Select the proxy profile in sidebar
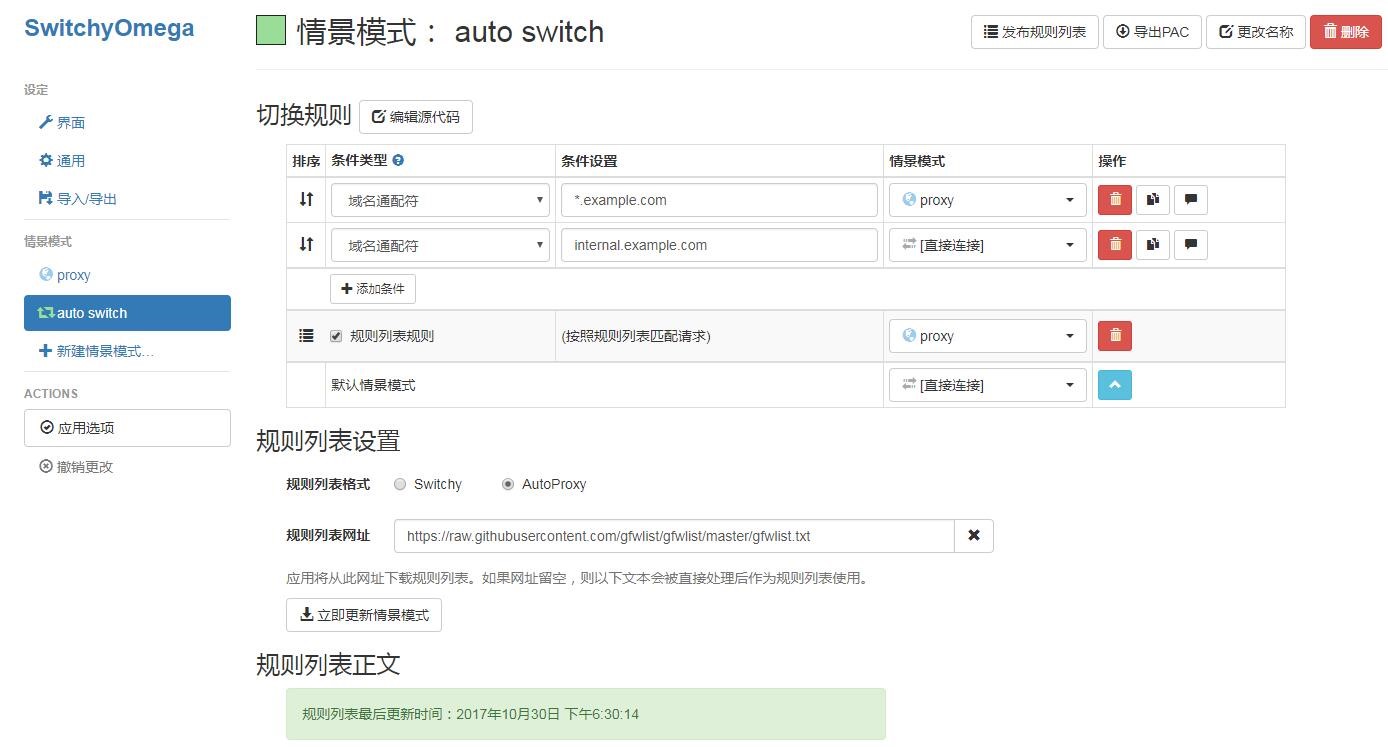This screenshot has width=1388, height=747. click(x=65, y=275)
